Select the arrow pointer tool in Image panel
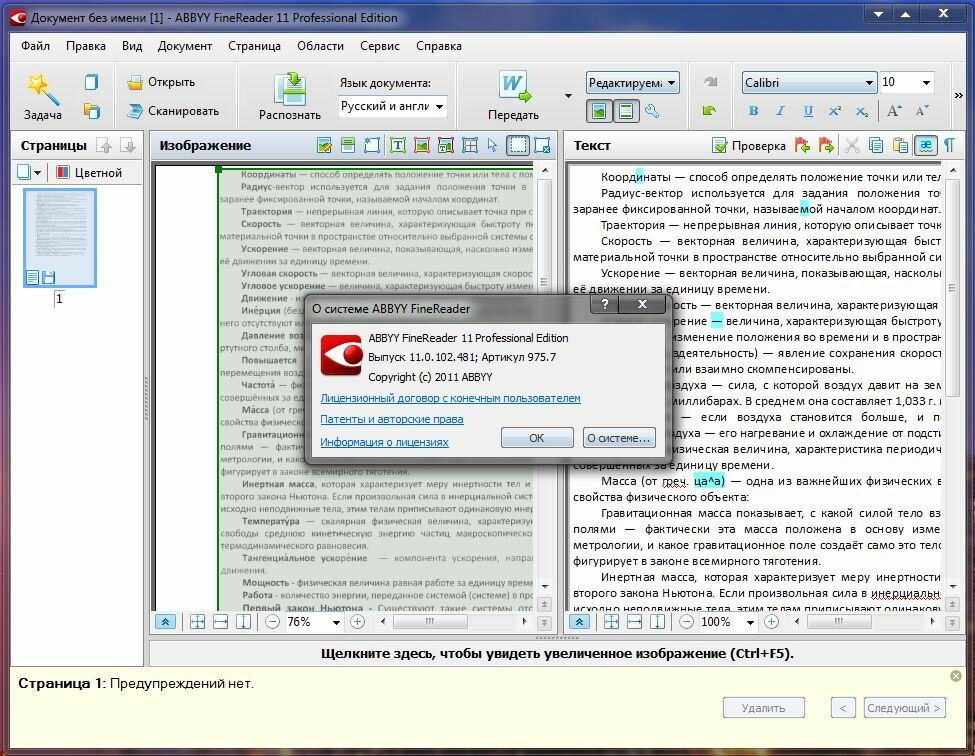 click(492, 145)
